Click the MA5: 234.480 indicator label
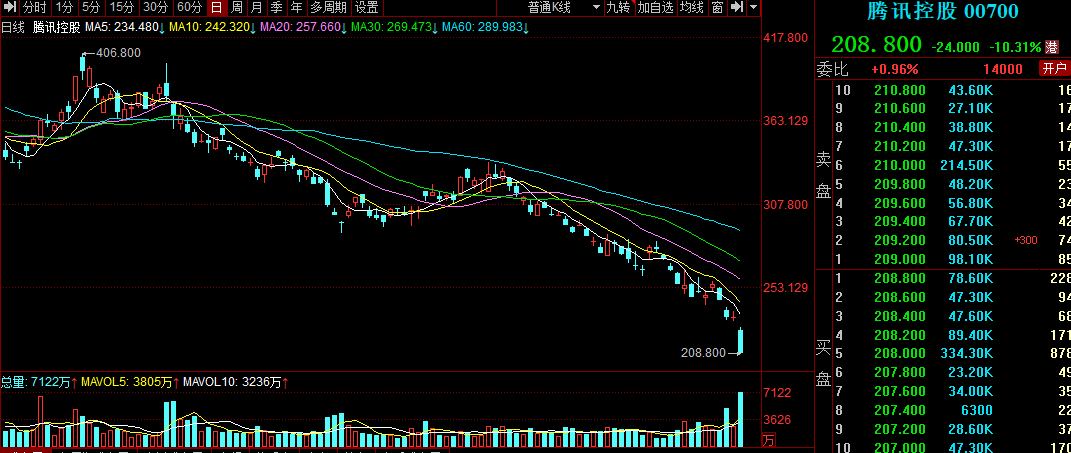The width and height of the screenshot is (1071, 453). pyautogui.click(x=123, y=28)
